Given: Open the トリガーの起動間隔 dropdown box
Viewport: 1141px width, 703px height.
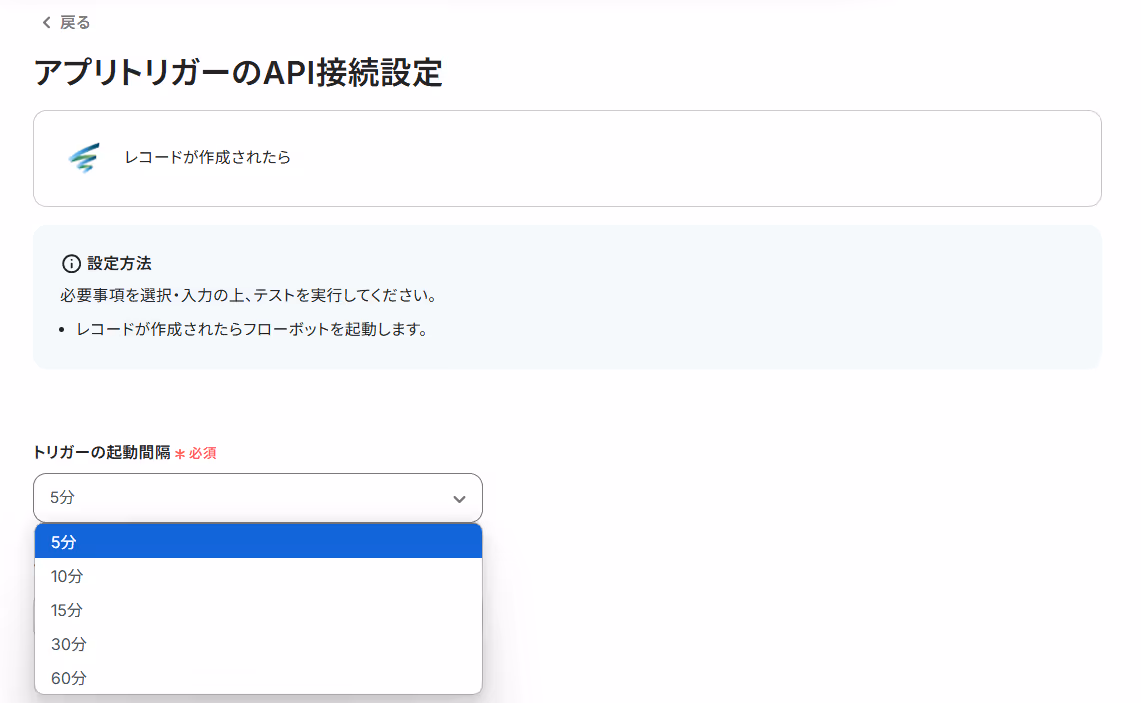Looking at the screenshot, I should [258, 498].
